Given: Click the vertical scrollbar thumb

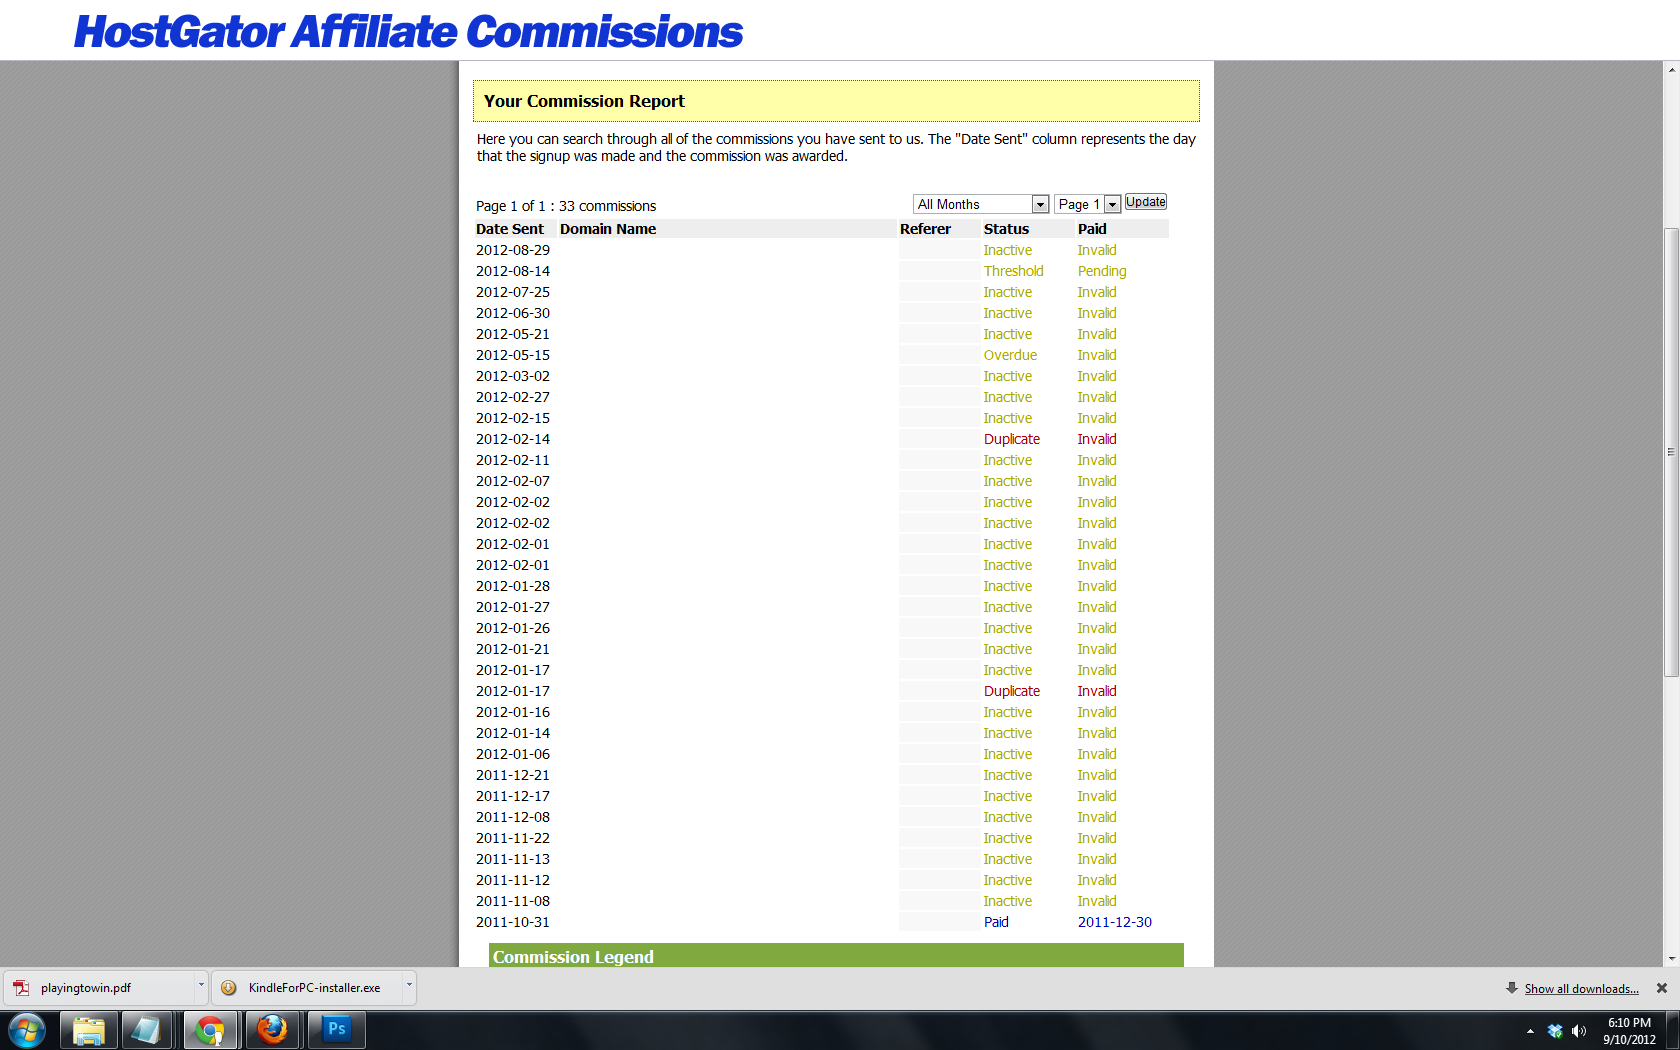Looking at the screenshot, I should coord(1671,453).
